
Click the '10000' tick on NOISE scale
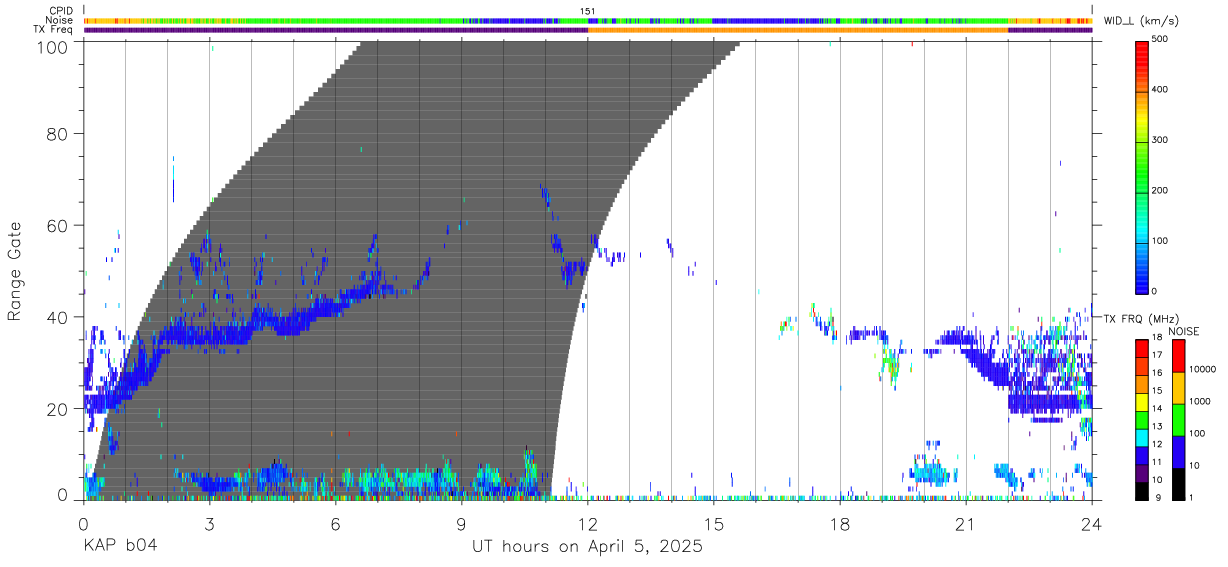coord(1201,369)
